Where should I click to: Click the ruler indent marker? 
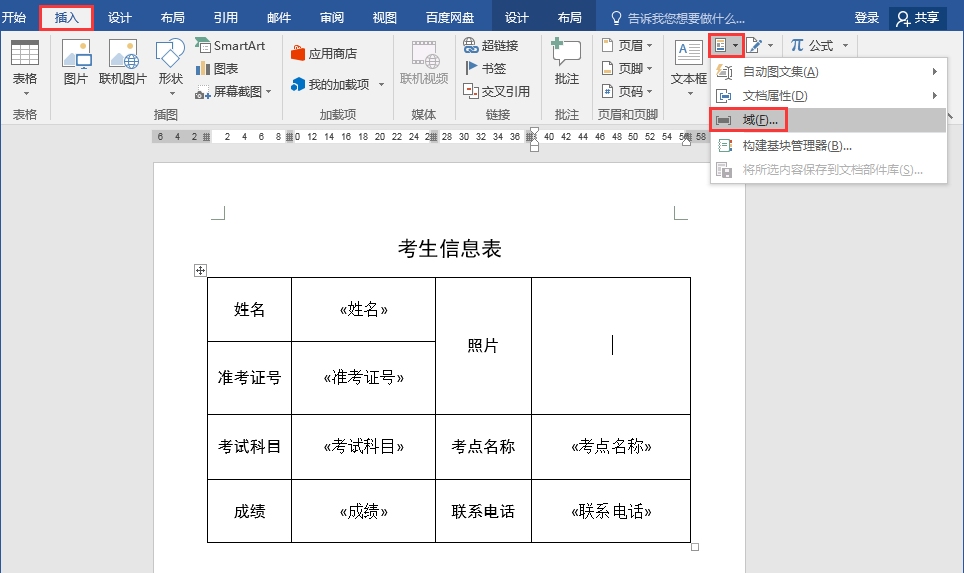click(534, 139)
